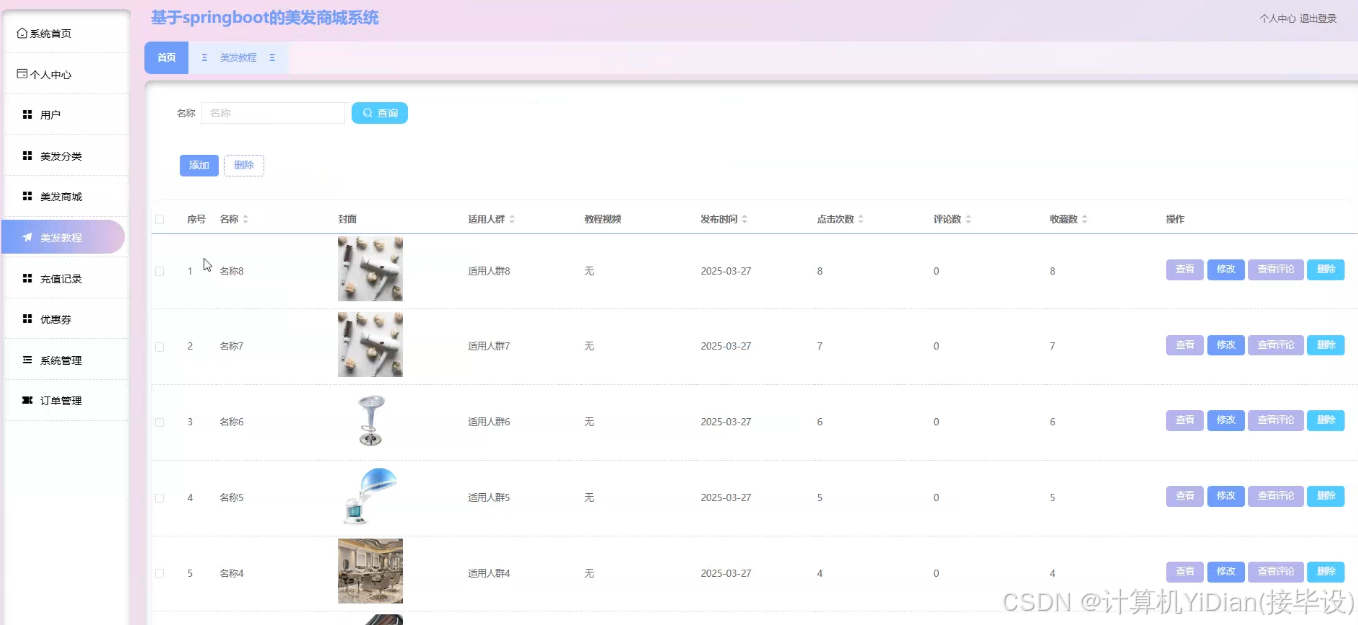Image resolution: width=1358 pixels, height=625 pixels.
Task: Click right icon of 美发教程 tab
Action: click(x=272, y=58)
